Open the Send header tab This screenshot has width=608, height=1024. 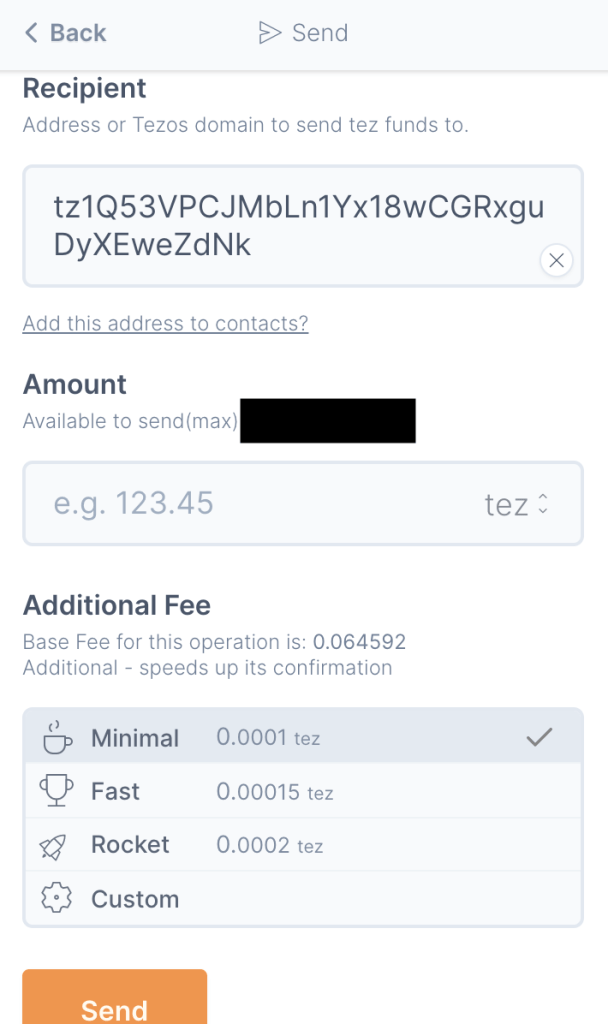[x=304, y=33]
